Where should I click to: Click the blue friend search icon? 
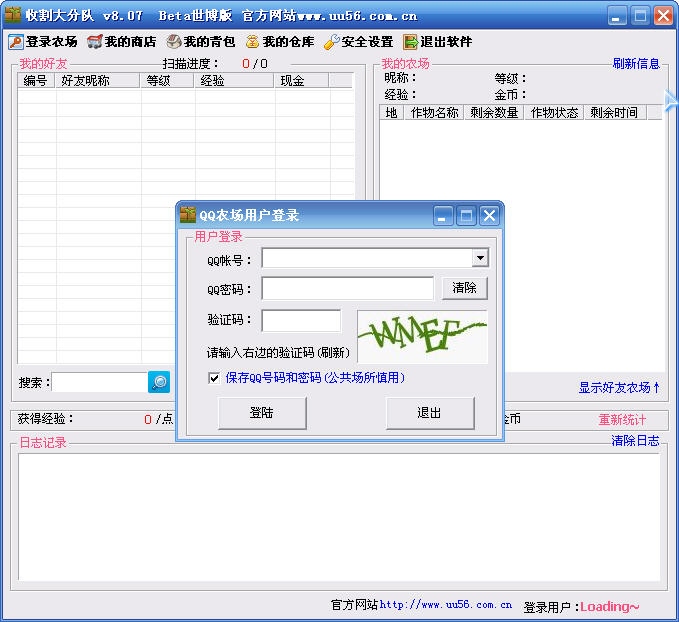pos(159,382)
